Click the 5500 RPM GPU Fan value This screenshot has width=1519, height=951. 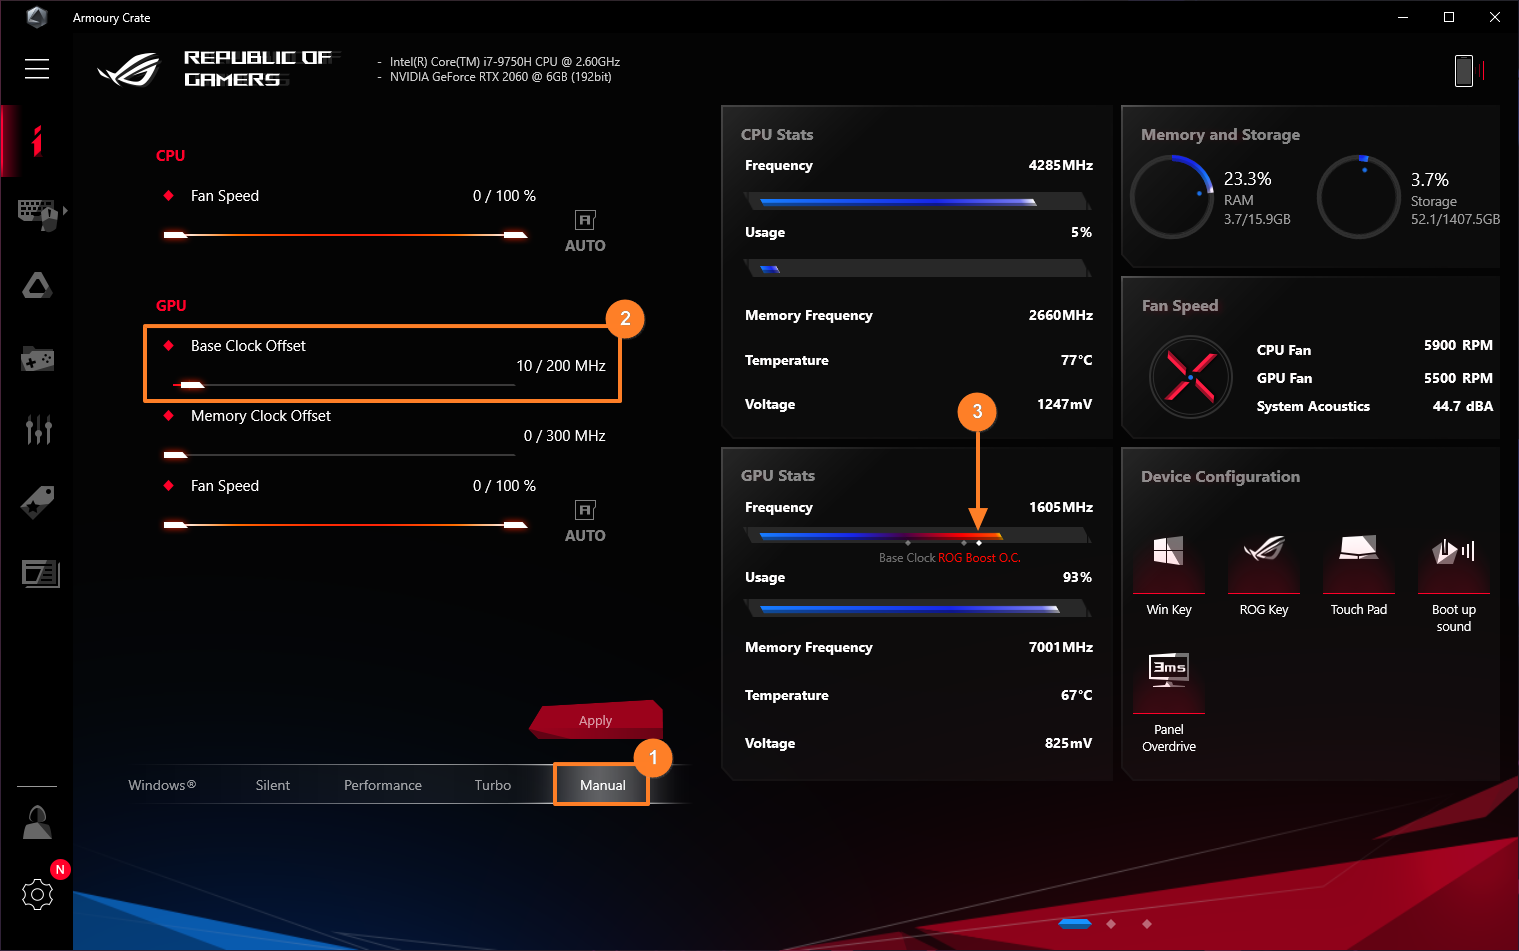click(1458, 378)
